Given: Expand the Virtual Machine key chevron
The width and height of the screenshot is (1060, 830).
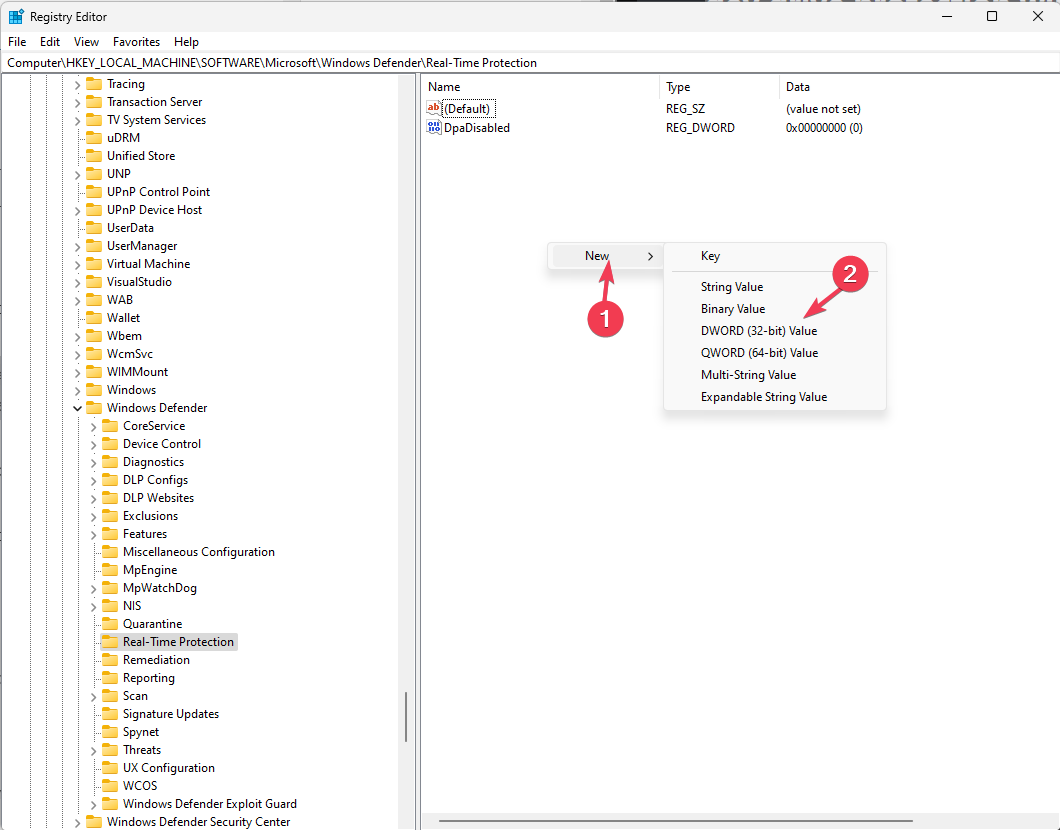Looking at the screenshot, I should pos(77,264).
